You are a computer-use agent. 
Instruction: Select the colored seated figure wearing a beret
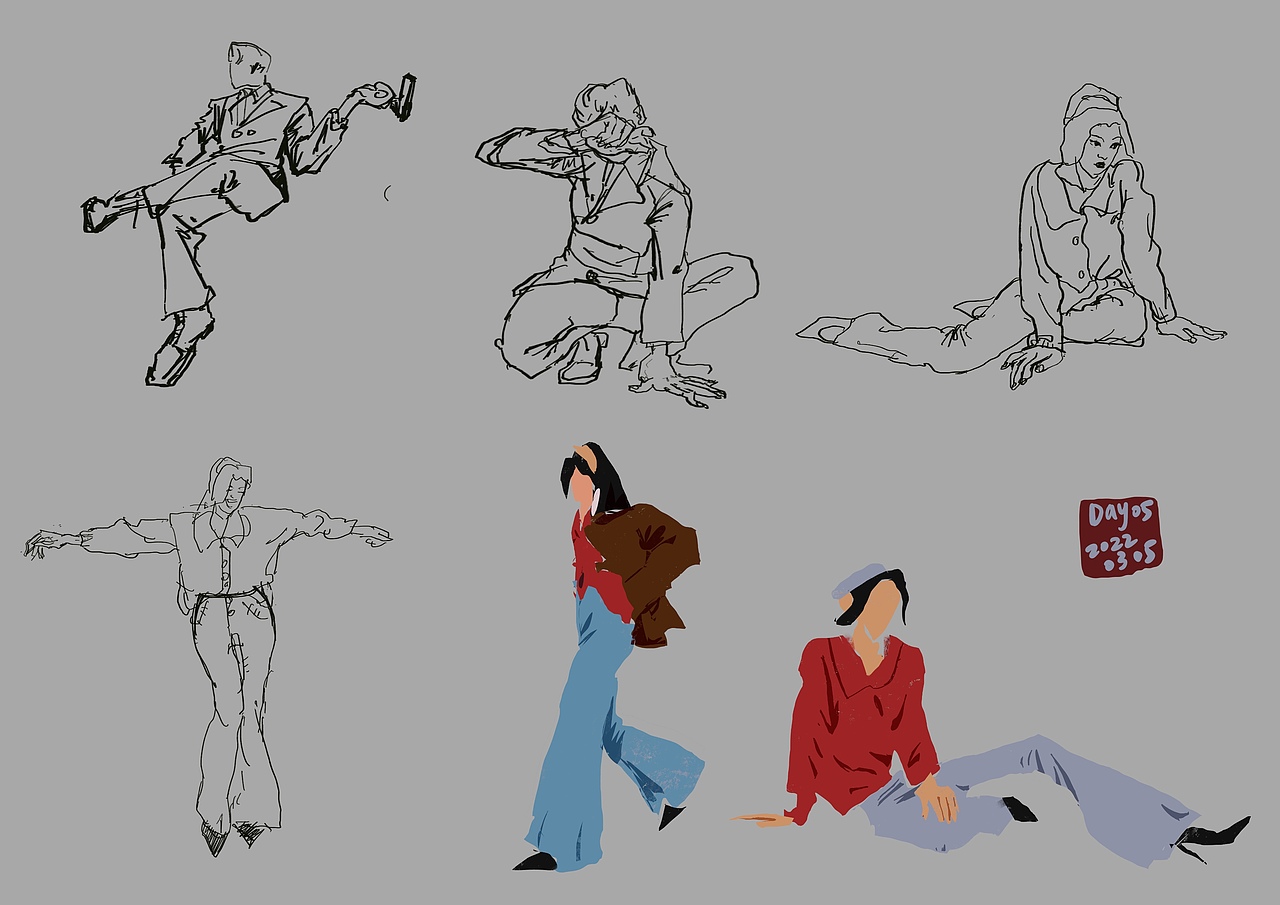(x=992, y=714)
